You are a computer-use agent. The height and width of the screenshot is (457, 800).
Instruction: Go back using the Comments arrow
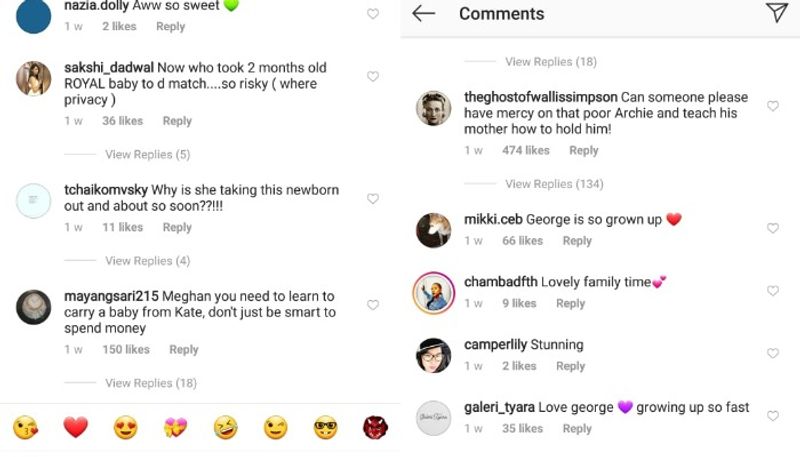(424, 13)
